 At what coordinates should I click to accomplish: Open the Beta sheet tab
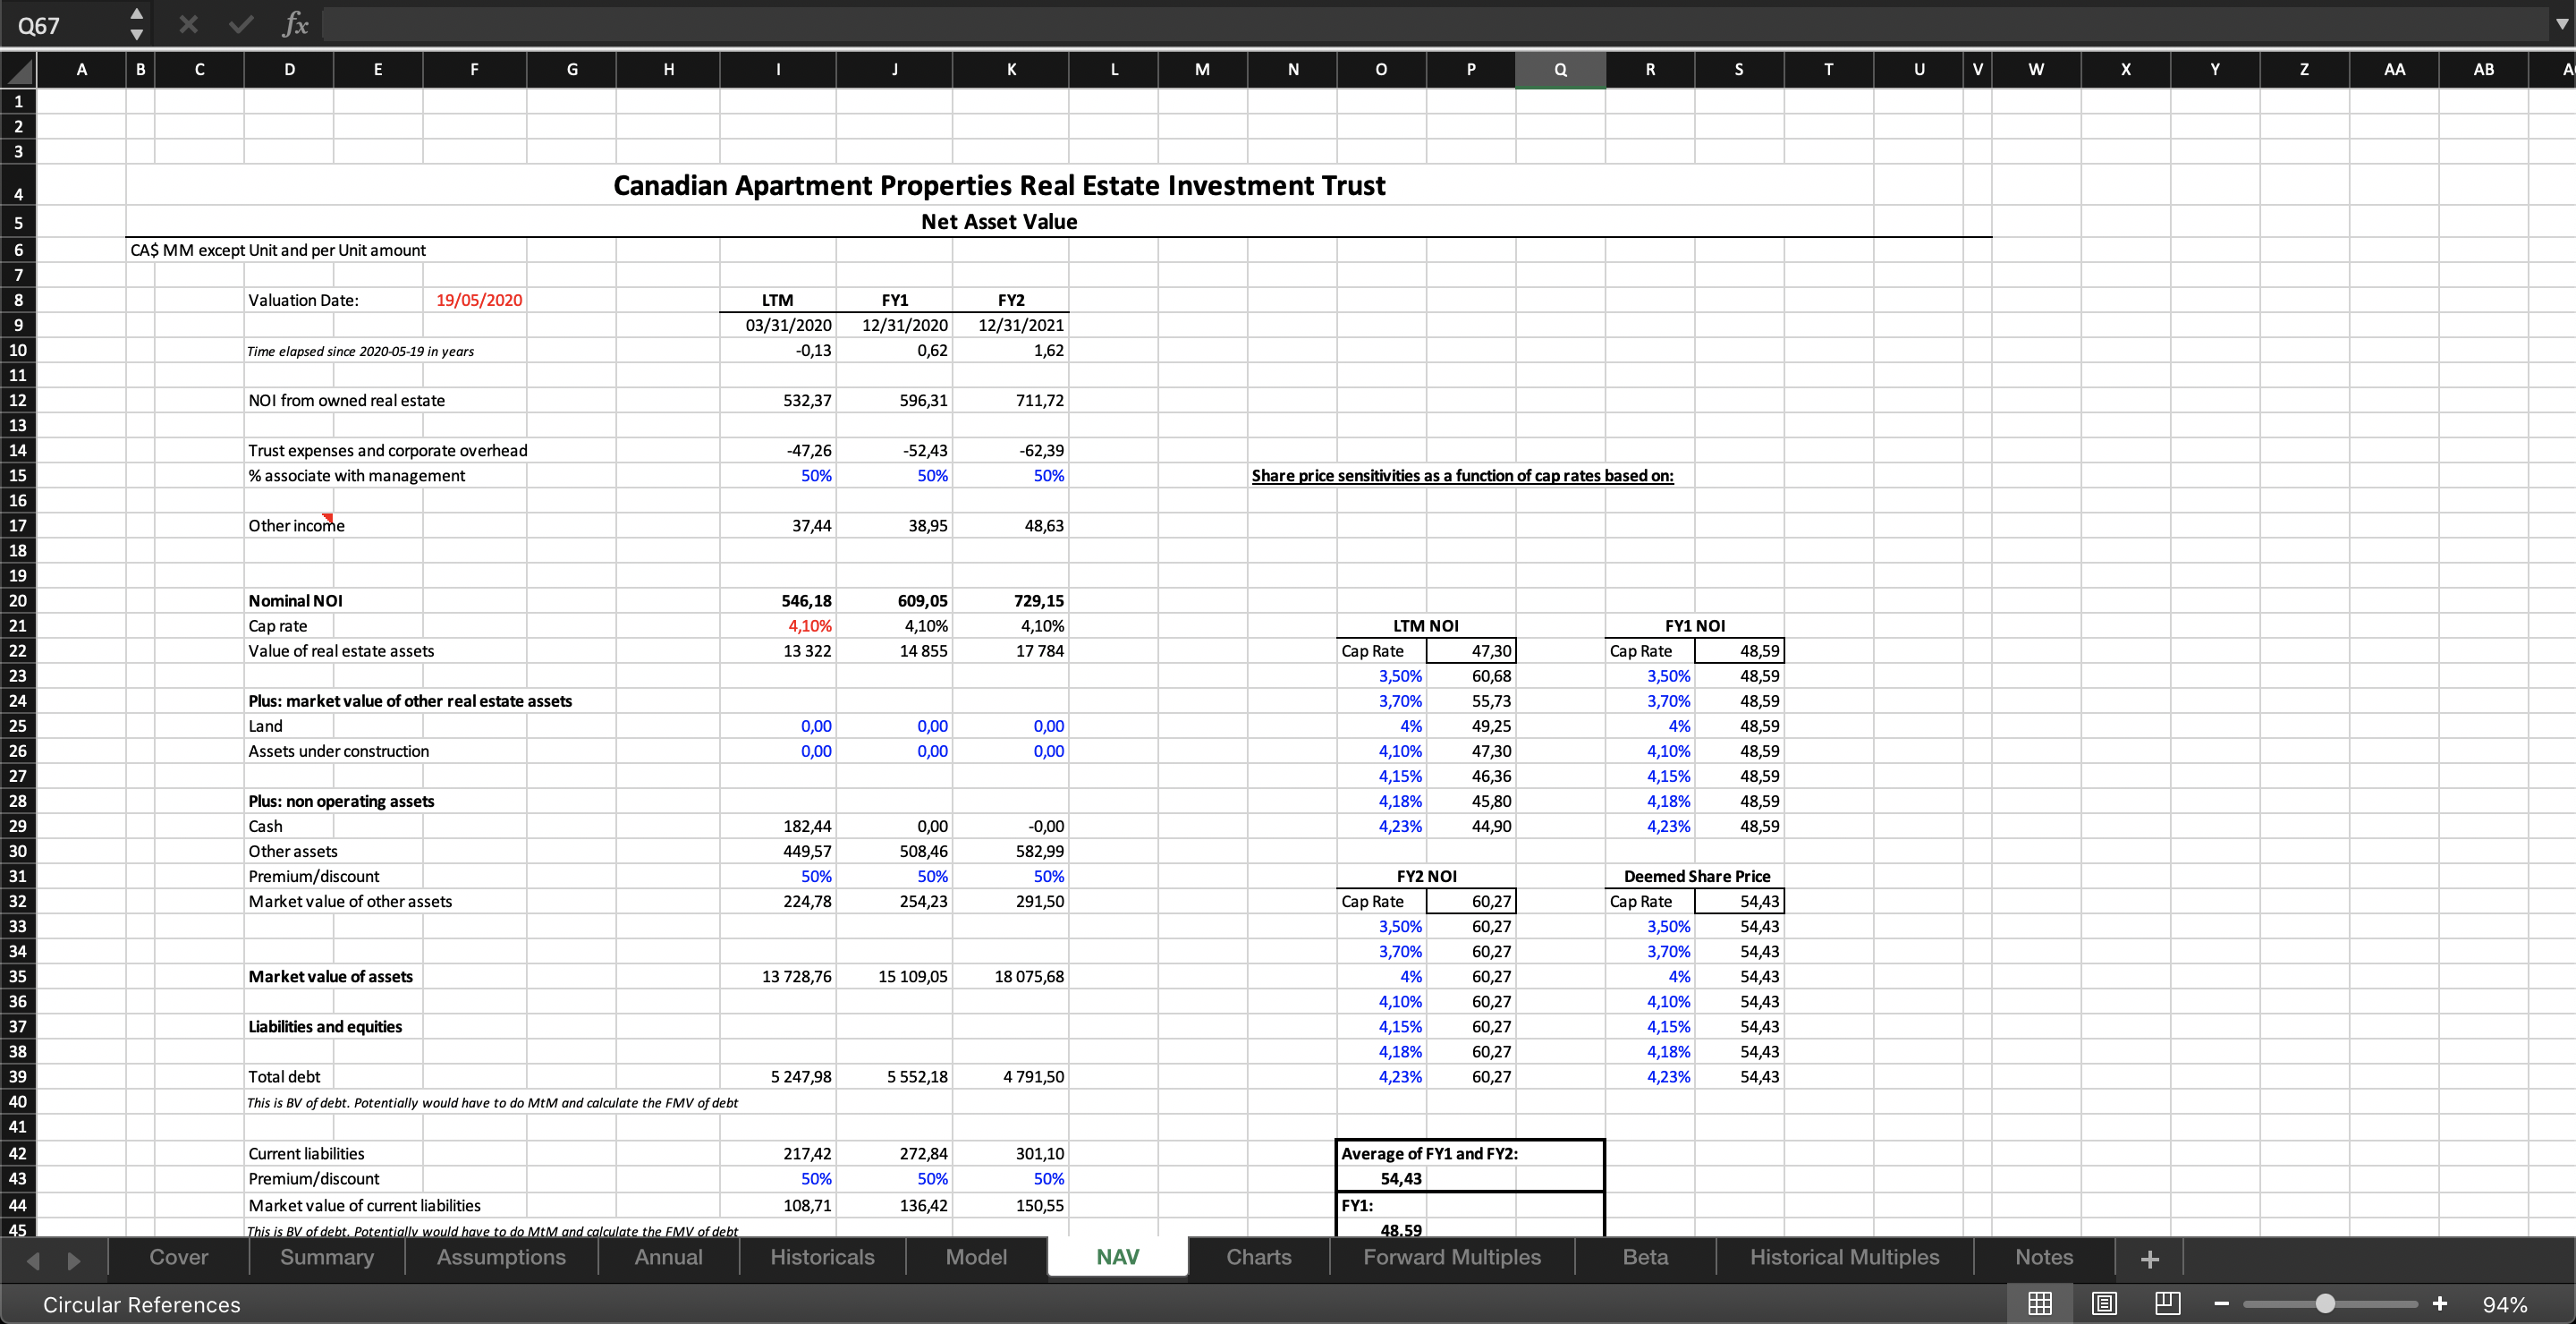click(x=1645, y=1257)
